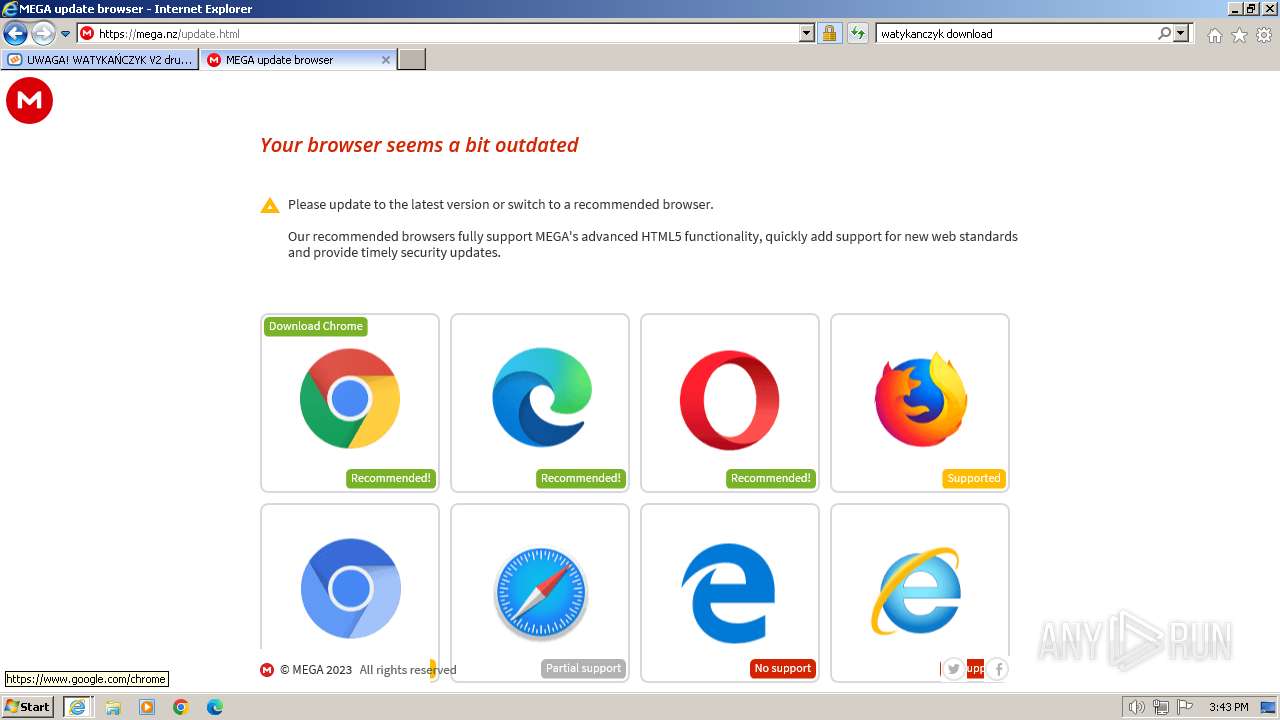Choose the Opera browser icon

[x=730, y=399]
